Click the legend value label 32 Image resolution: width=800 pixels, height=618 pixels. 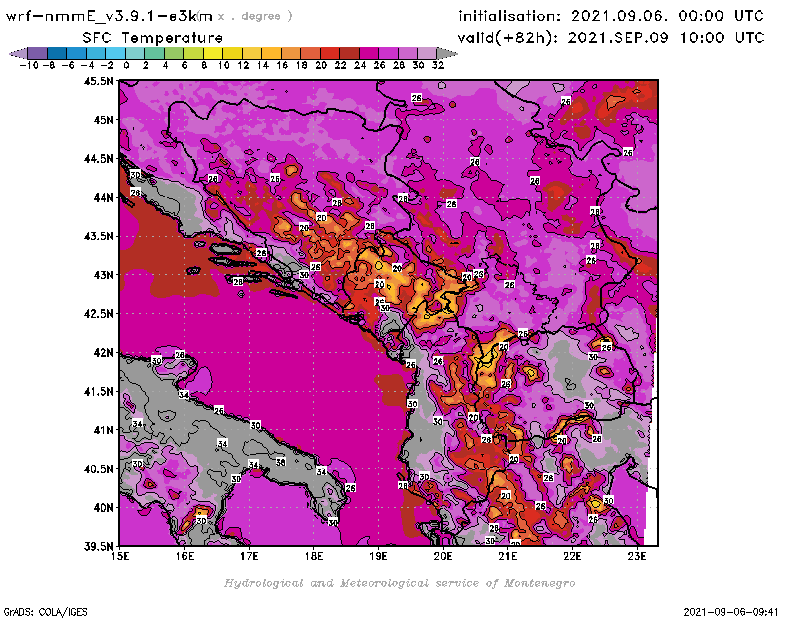pyautogui.click(x=438, y=65)
